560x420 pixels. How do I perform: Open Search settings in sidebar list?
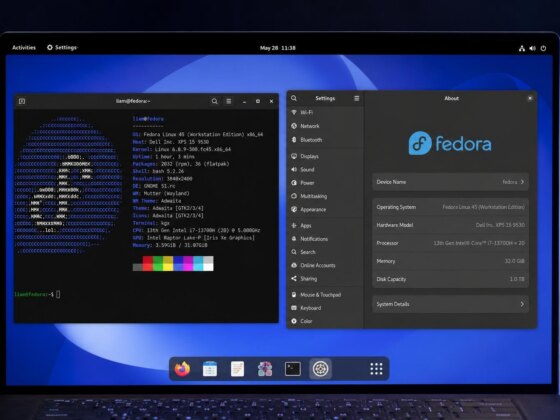325,252
